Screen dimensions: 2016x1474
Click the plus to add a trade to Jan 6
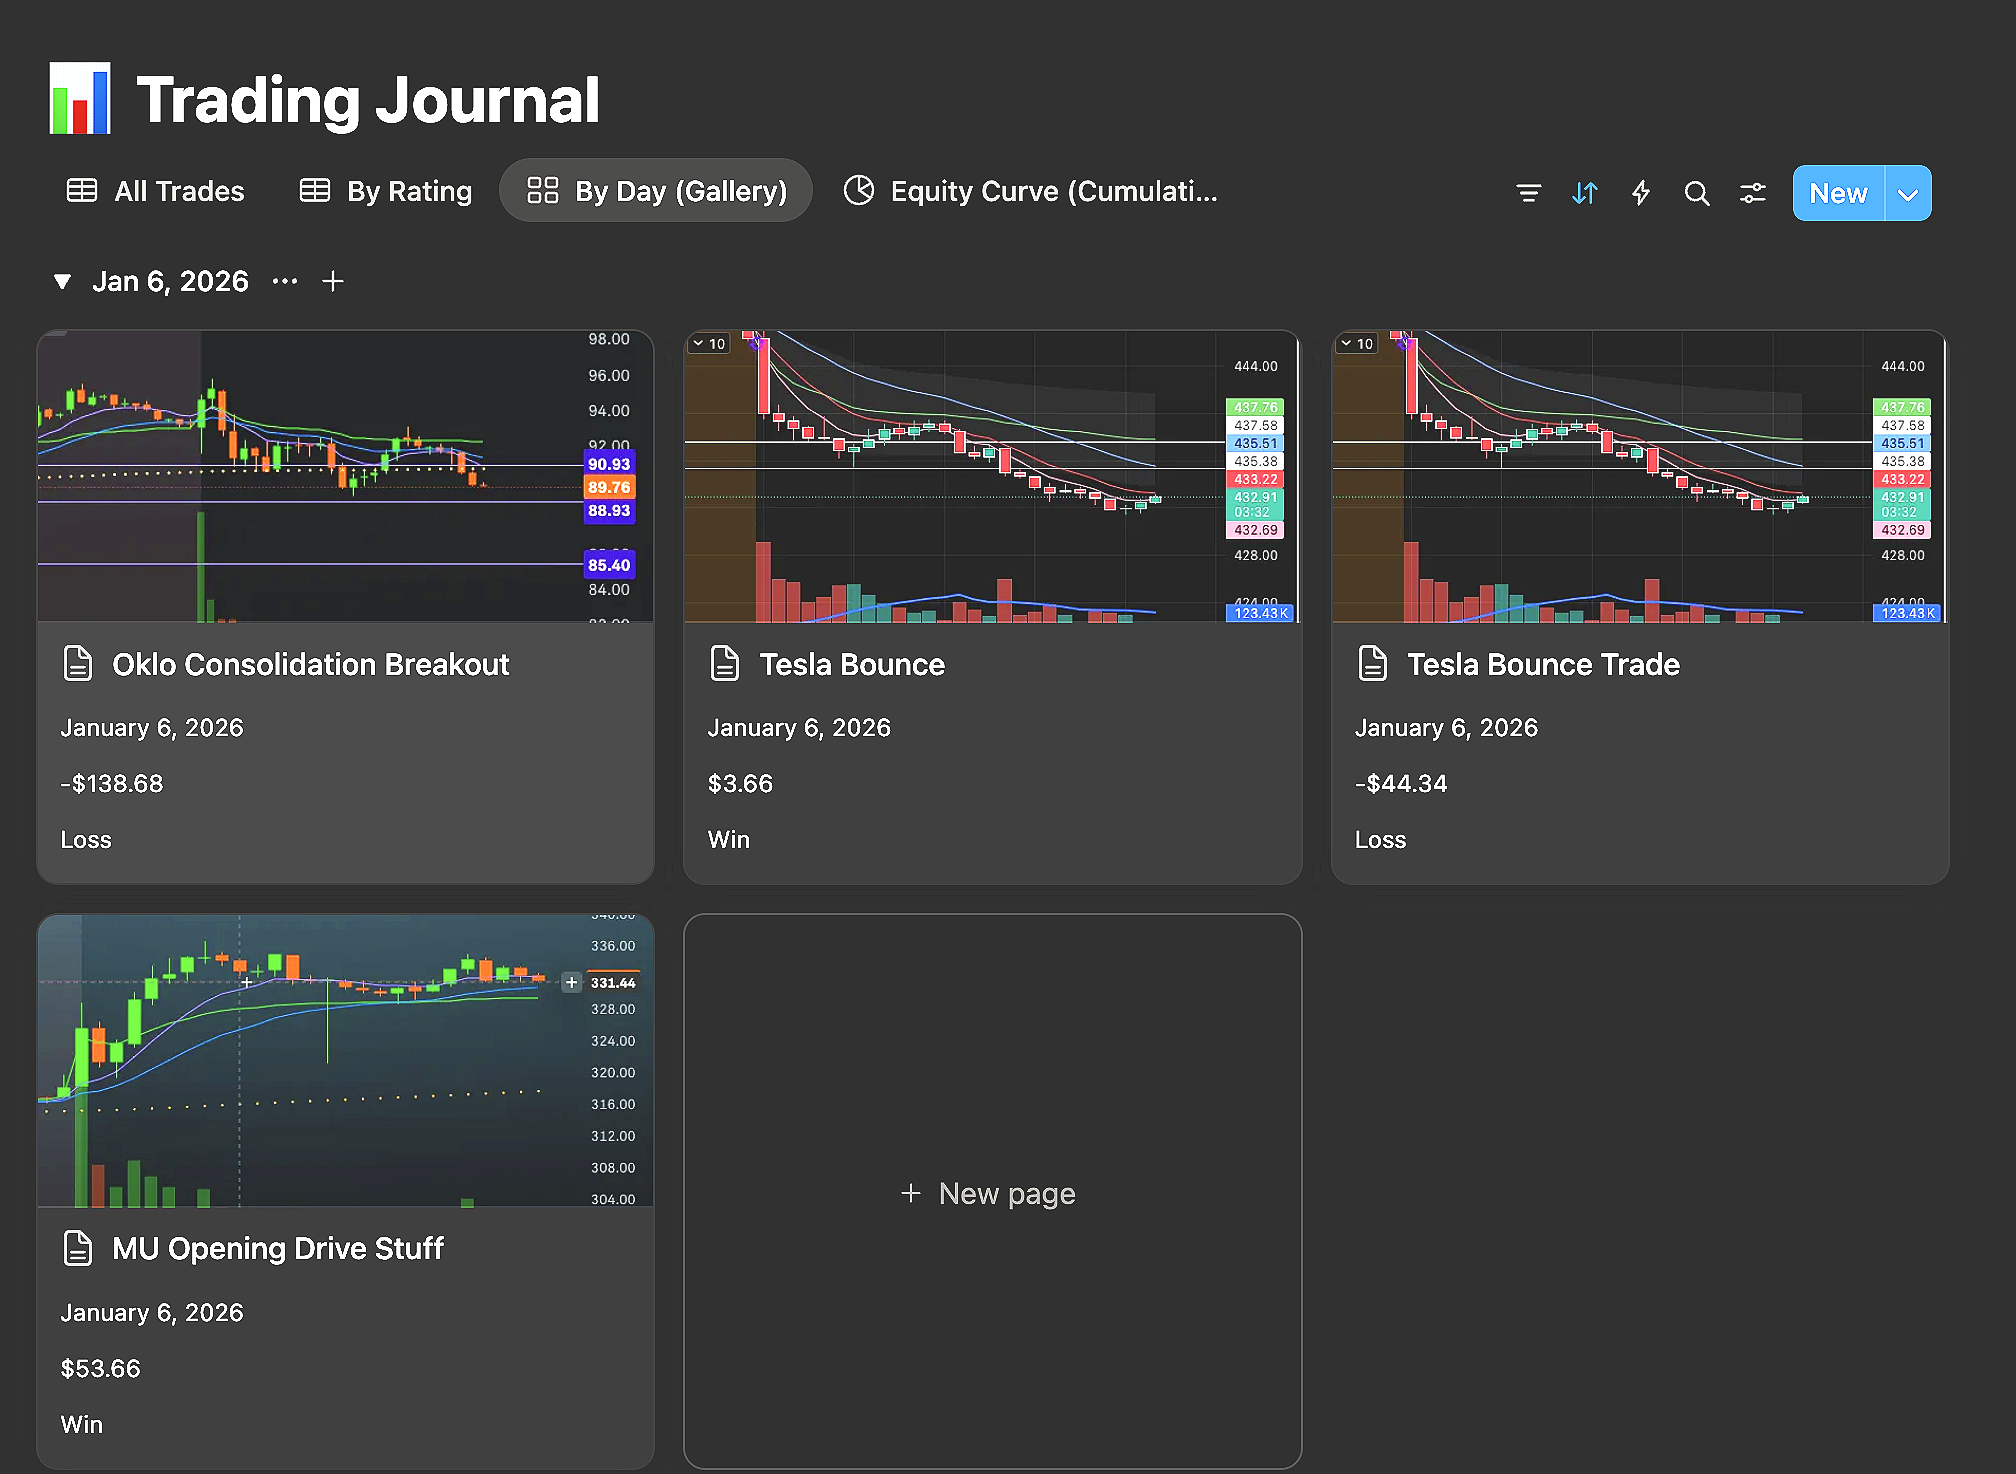pos(332,281)
